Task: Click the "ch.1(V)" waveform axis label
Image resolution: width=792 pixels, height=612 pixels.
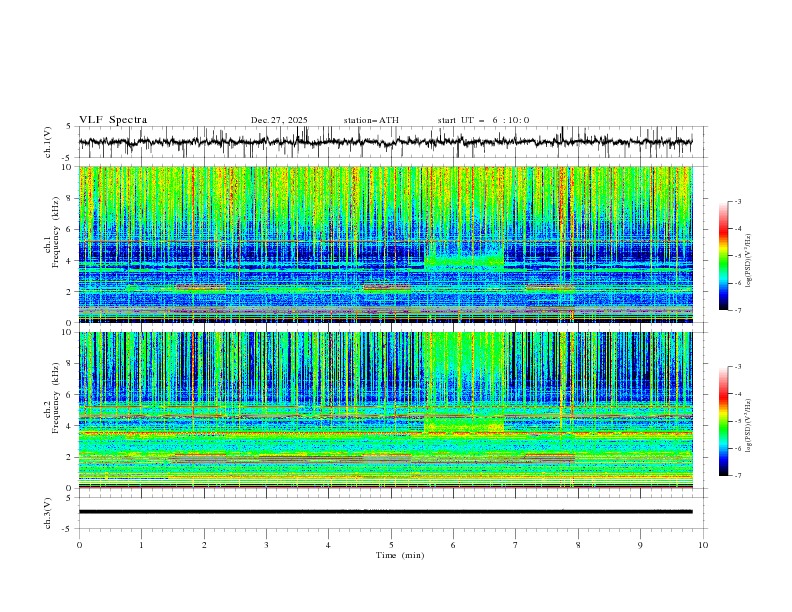Action: [x=48, y=142]
